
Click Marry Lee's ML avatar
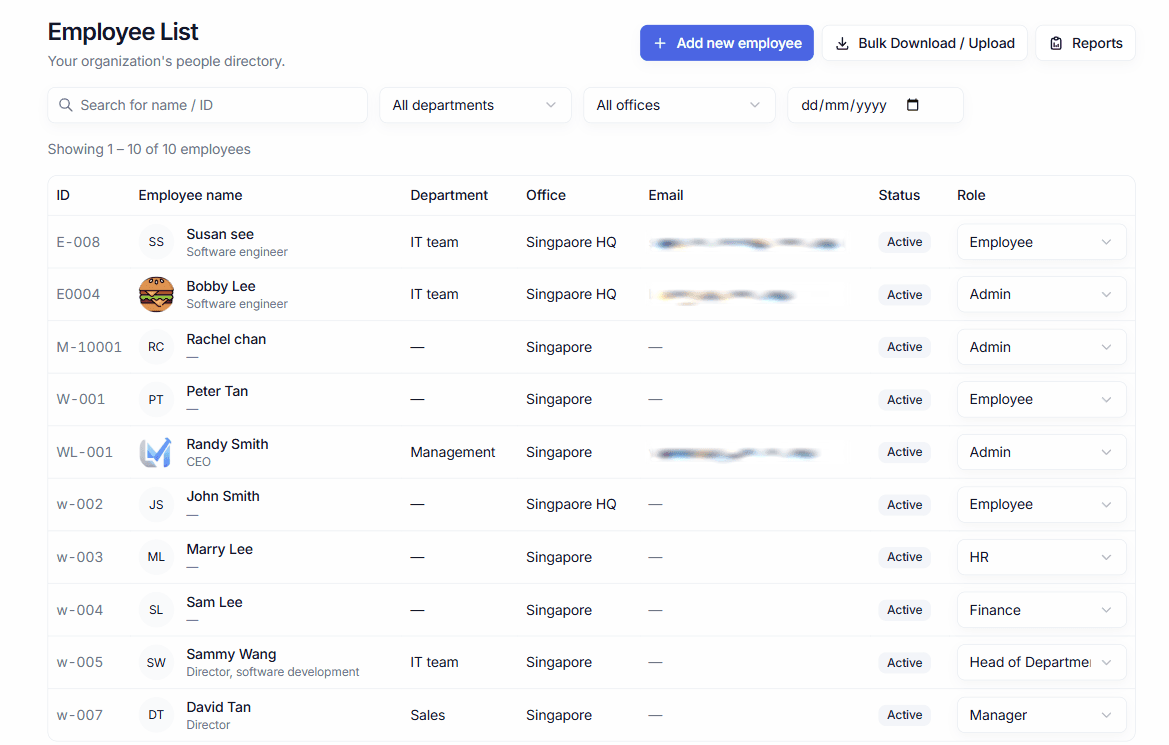pyautogui.click(x=156, y=557)
